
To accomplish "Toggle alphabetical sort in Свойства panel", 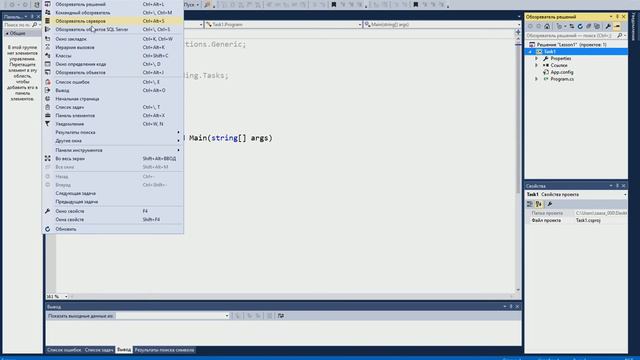I will point(539,204).
